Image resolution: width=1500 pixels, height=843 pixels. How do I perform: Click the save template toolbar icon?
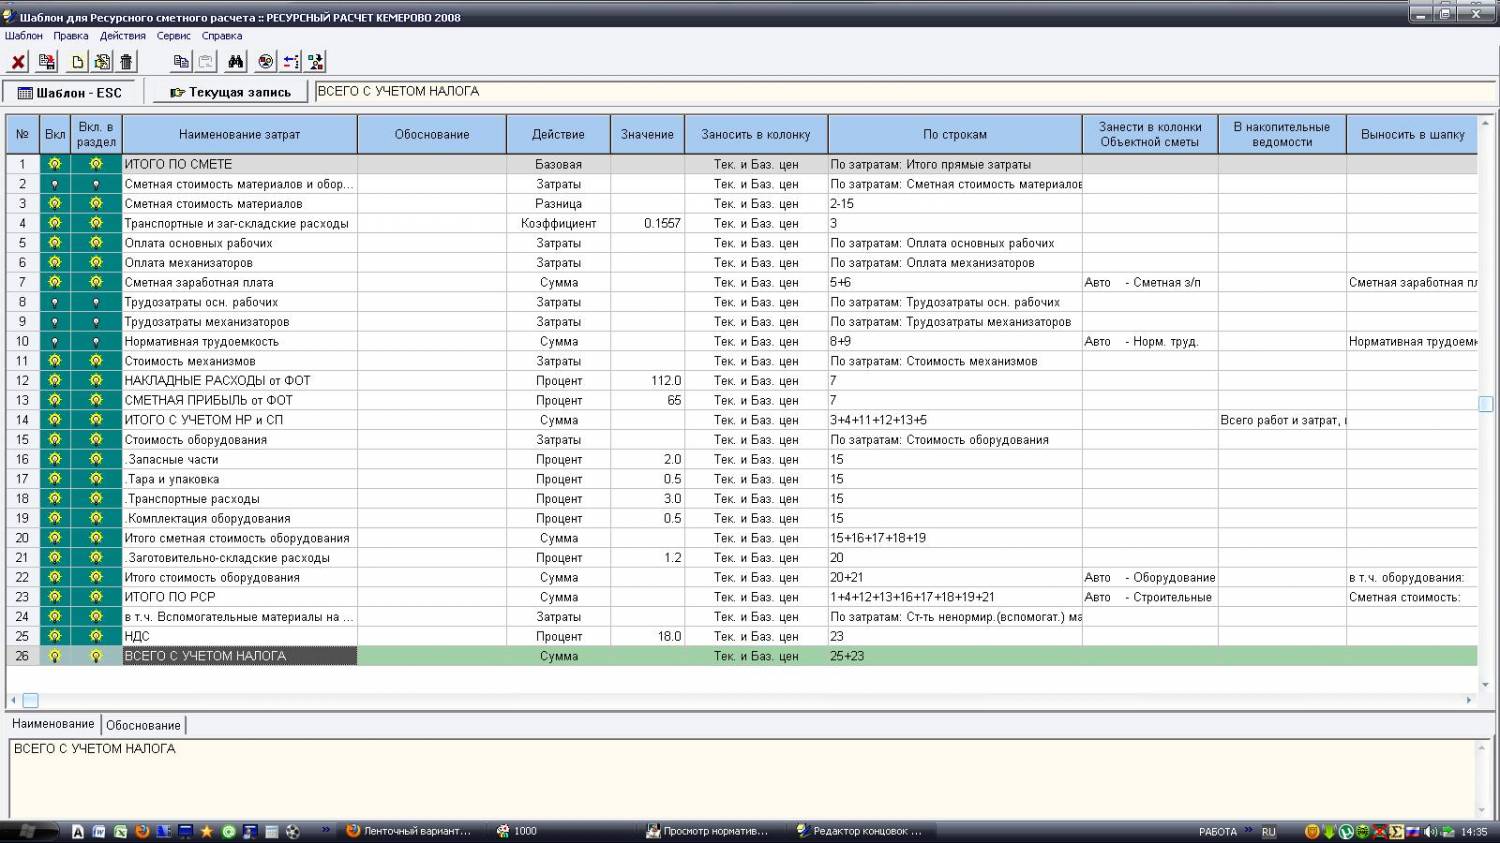click(x=46, y=62)
